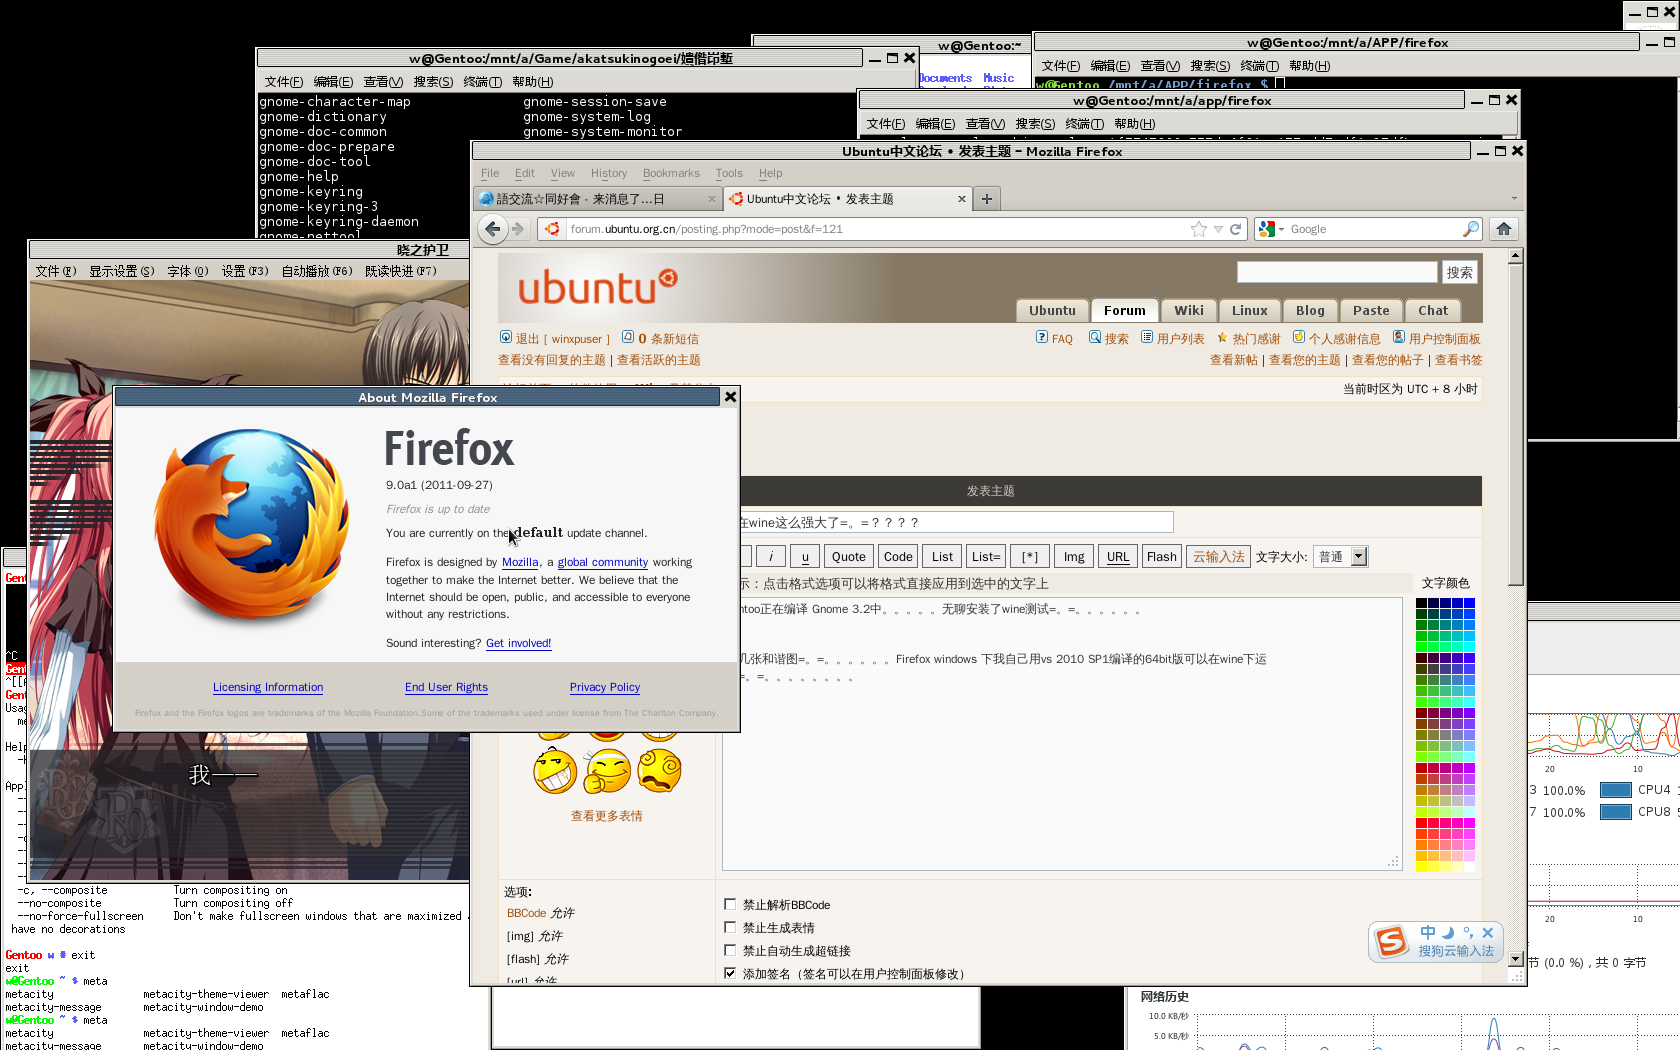
Task: Open the Firefox History menu
Action: pyautogui.click(x=608, y=173)
